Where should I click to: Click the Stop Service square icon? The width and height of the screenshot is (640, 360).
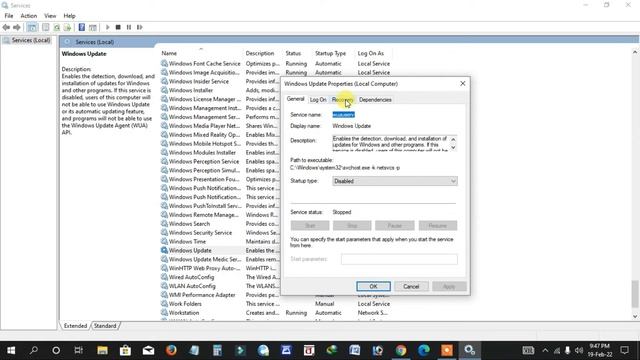(x=118, y=27)
